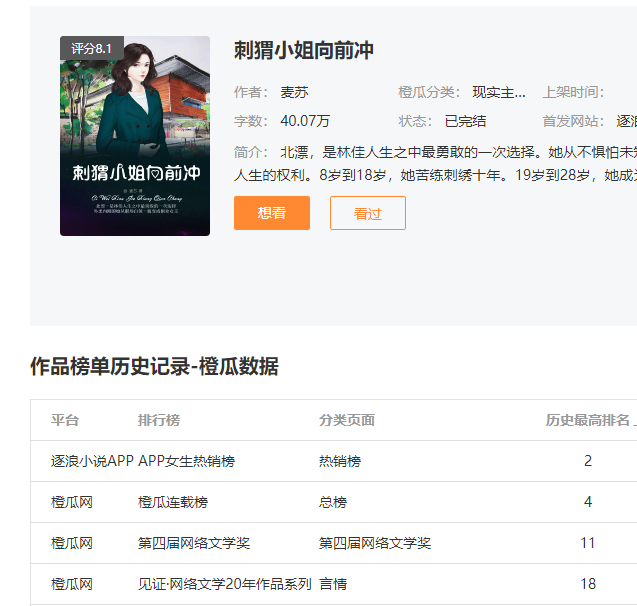
Task: Click the 排行榜 column header
Action: [159, 420]
